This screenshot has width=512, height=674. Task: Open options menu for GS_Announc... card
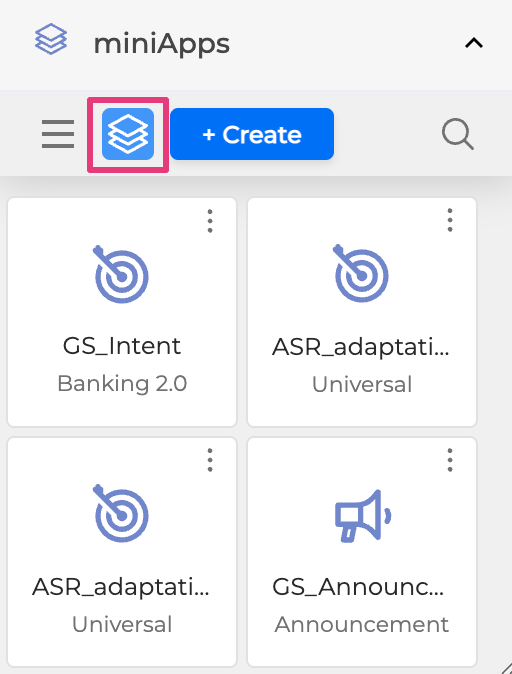[450, 460]
